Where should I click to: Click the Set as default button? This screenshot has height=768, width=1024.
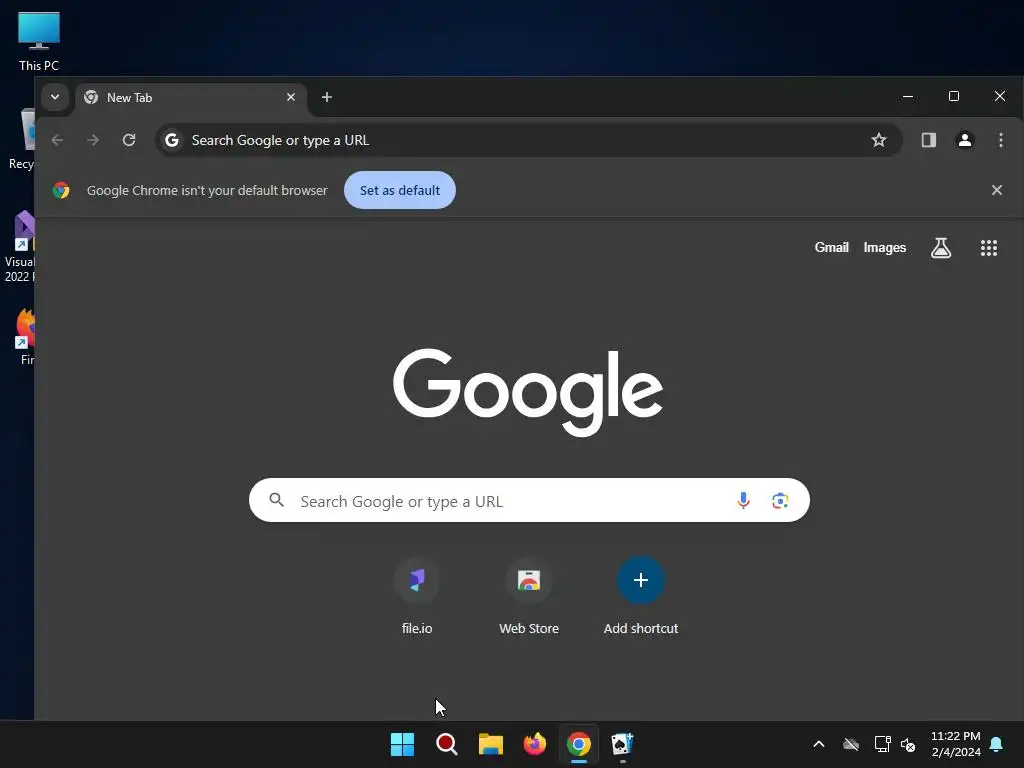click(400, 190)
